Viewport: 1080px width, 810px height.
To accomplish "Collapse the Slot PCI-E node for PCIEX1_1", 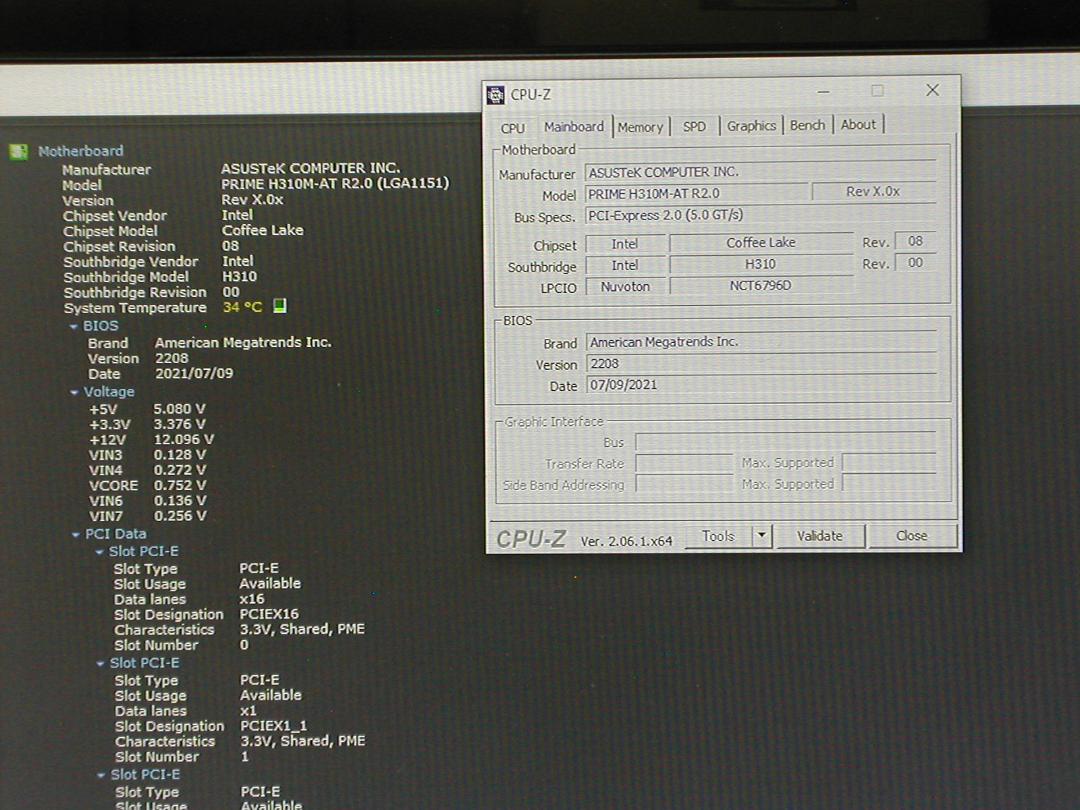I will pos(101,664).
